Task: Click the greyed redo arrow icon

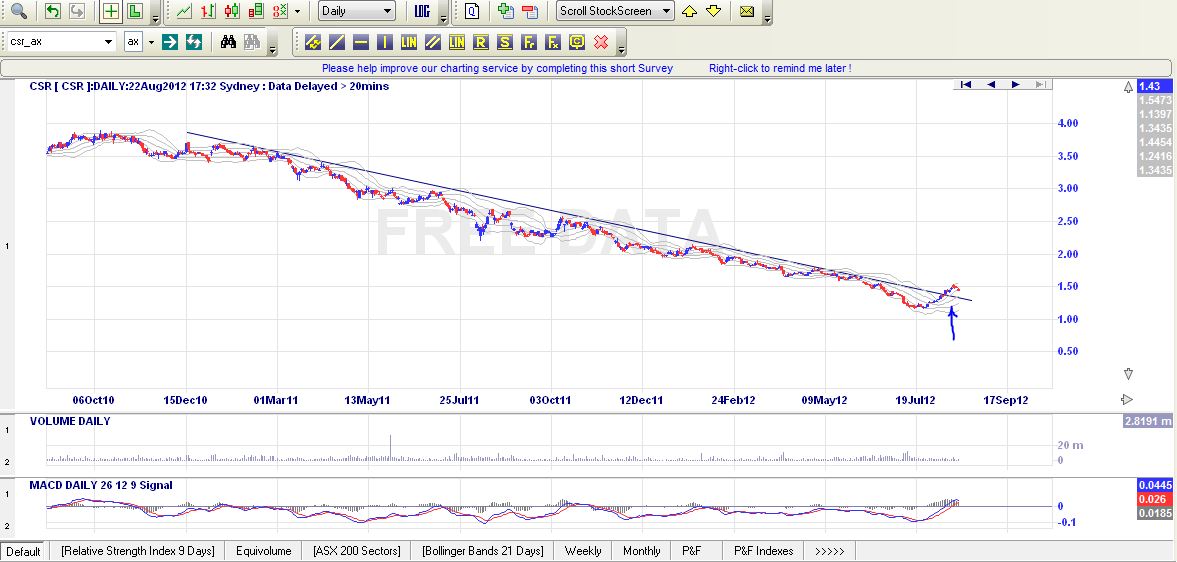Action: (x=77, y=11)
